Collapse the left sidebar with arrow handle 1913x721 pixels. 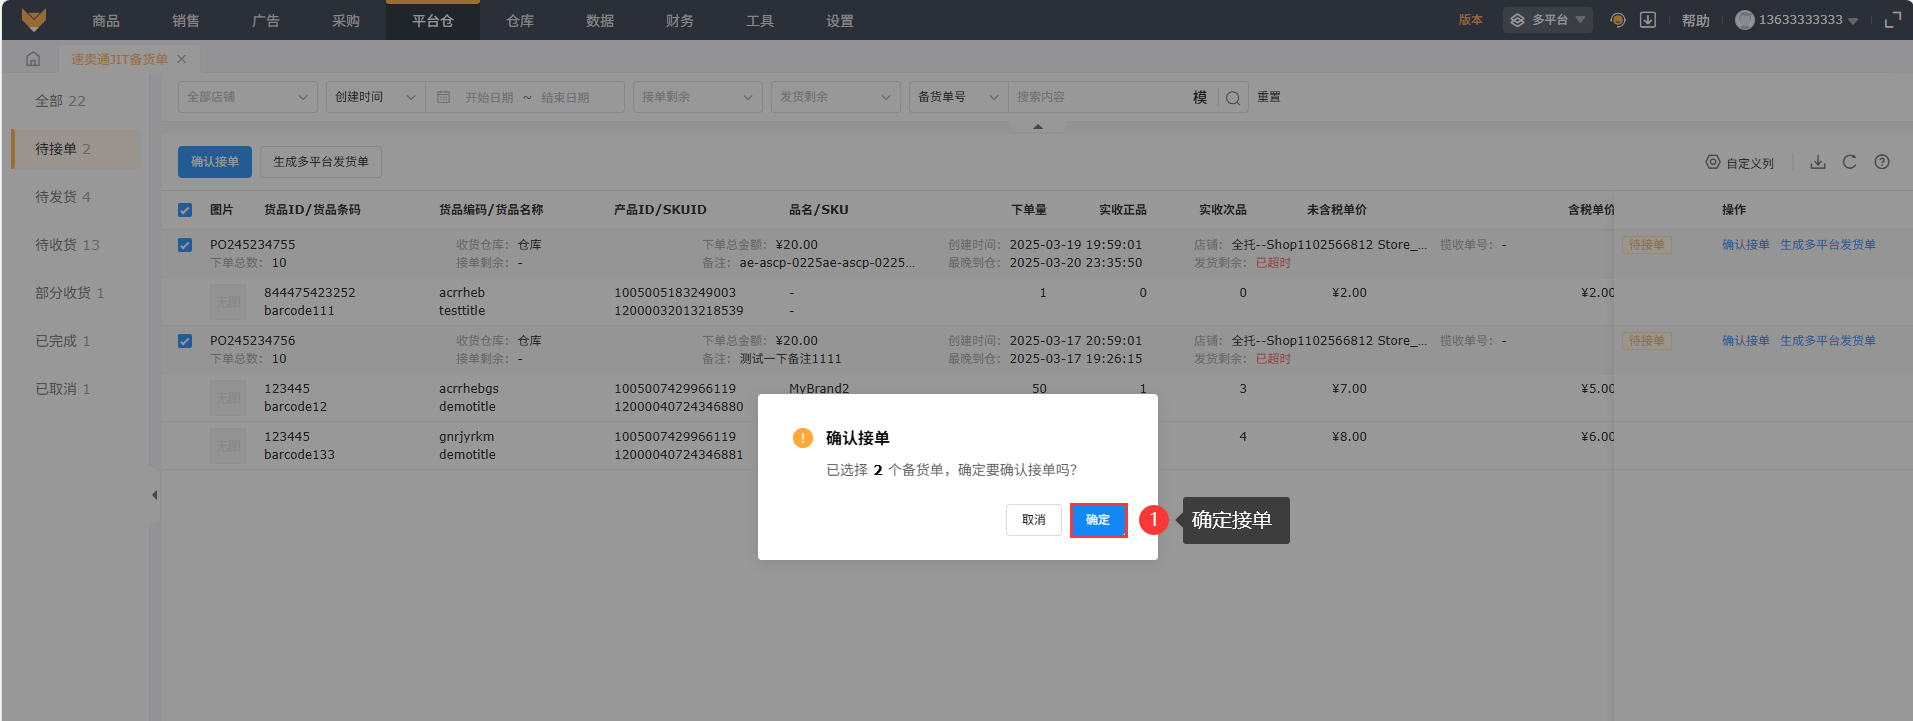pos(154,495)
